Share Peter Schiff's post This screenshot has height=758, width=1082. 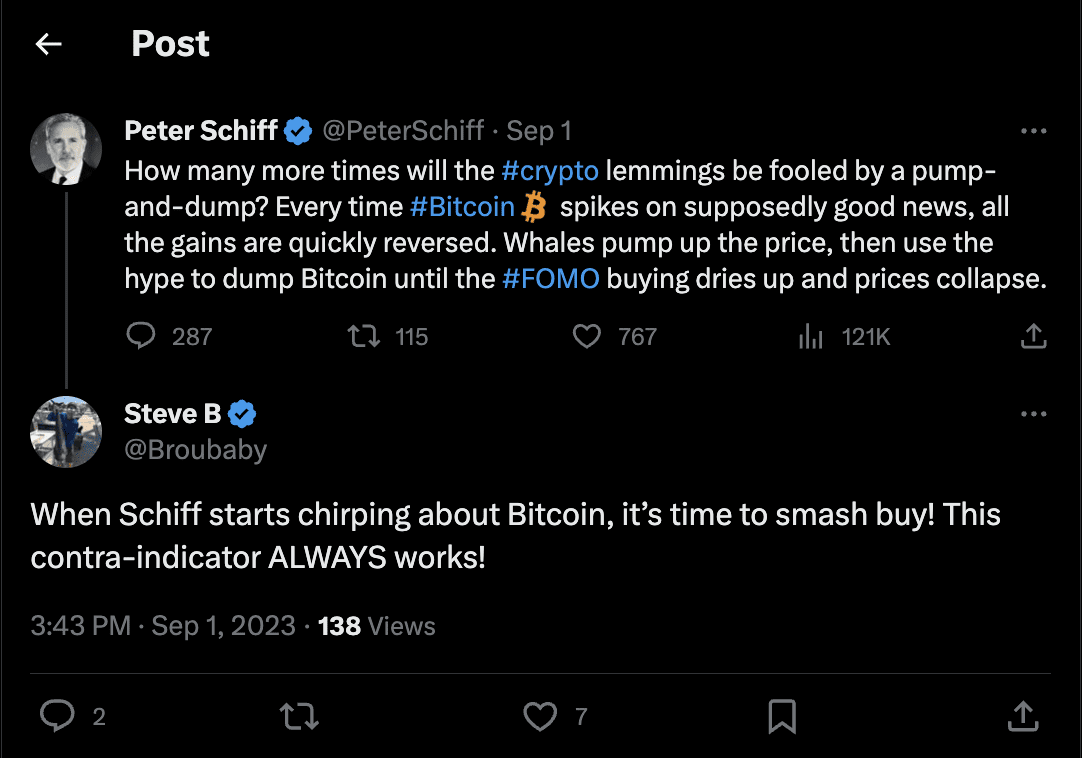coord(1034,336)
